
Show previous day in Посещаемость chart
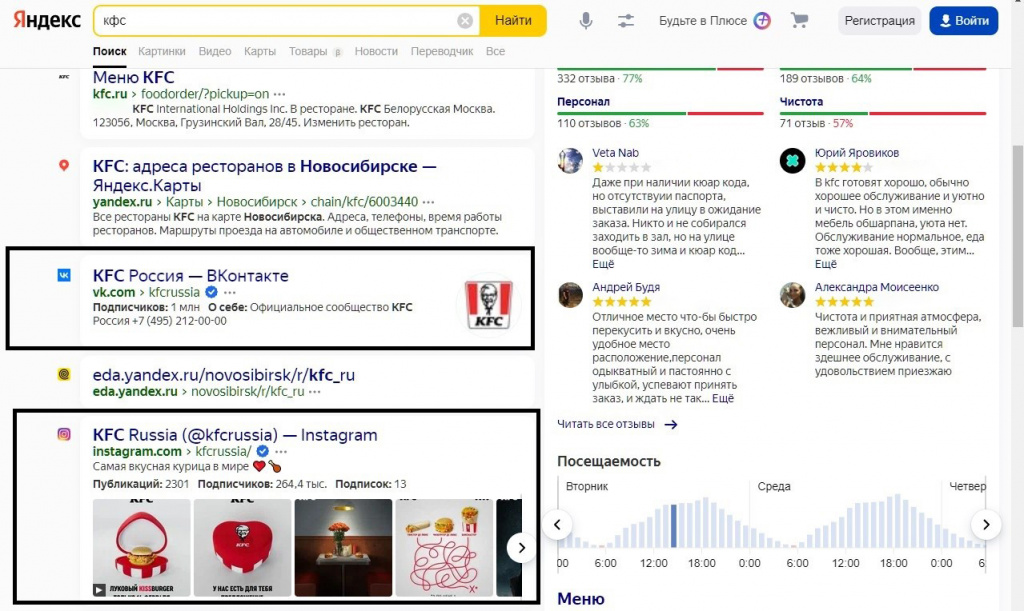(x=557, y=524)
